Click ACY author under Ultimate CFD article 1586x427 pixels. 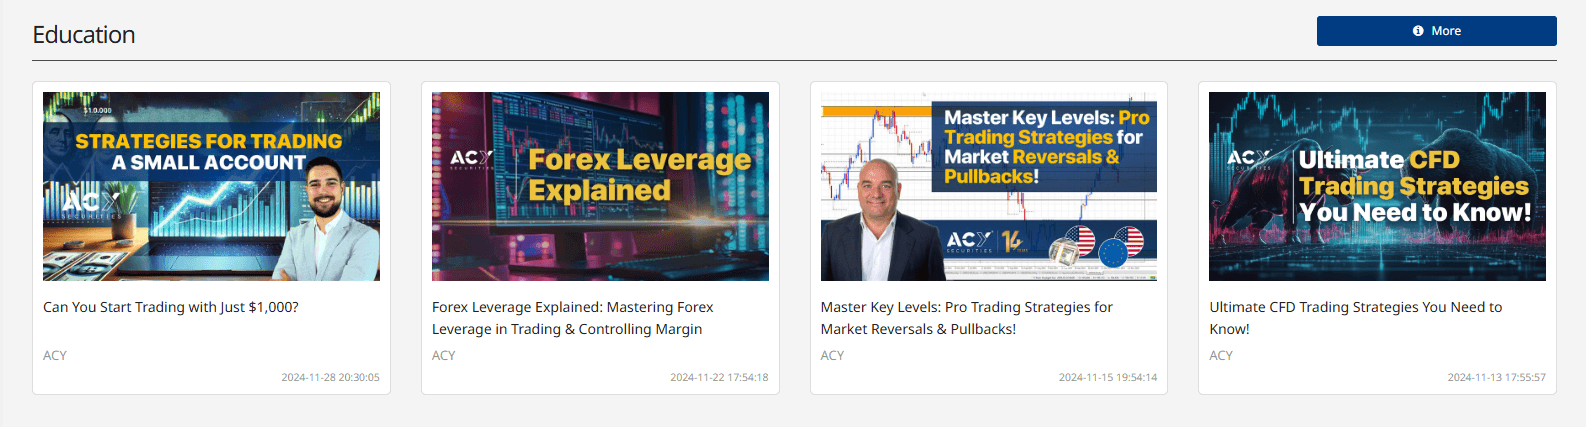(x=1221, y=355)
